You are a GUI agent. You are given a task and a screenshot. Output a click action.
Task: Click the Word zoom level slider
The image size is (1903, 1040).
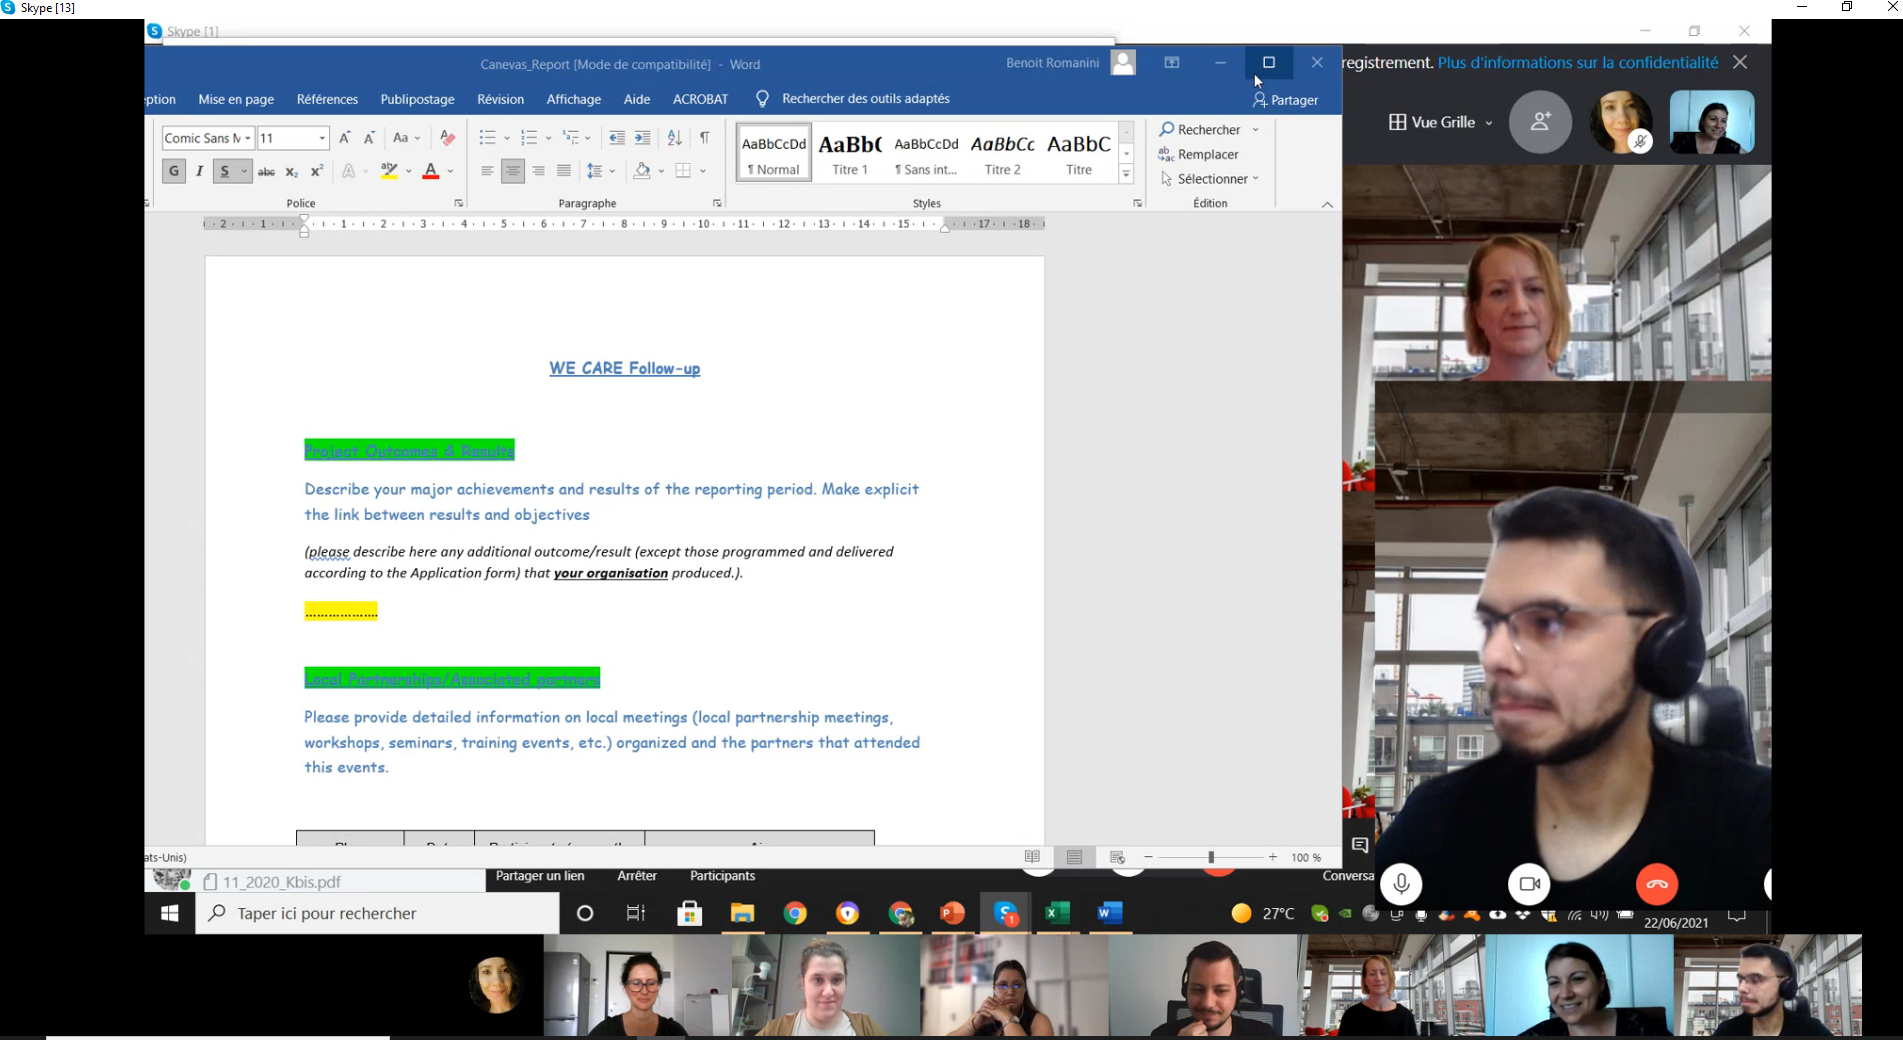[x=1210, y=857]
